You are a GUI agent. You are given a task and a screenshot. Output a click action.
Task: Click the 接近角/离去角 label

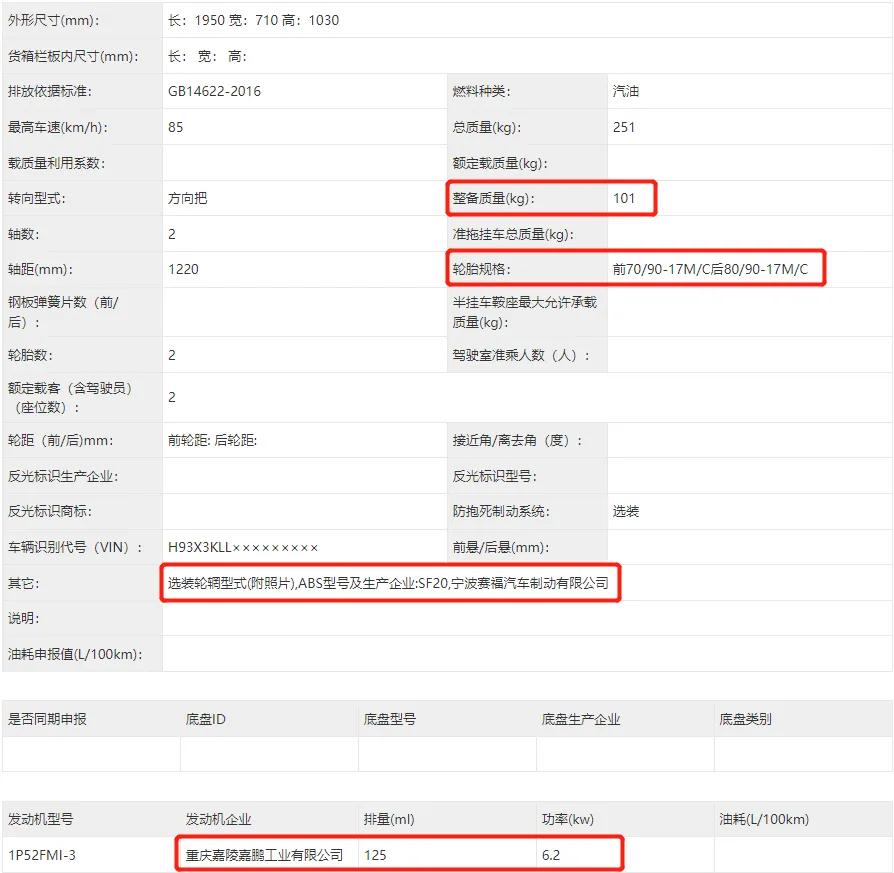tap(518, 441)
